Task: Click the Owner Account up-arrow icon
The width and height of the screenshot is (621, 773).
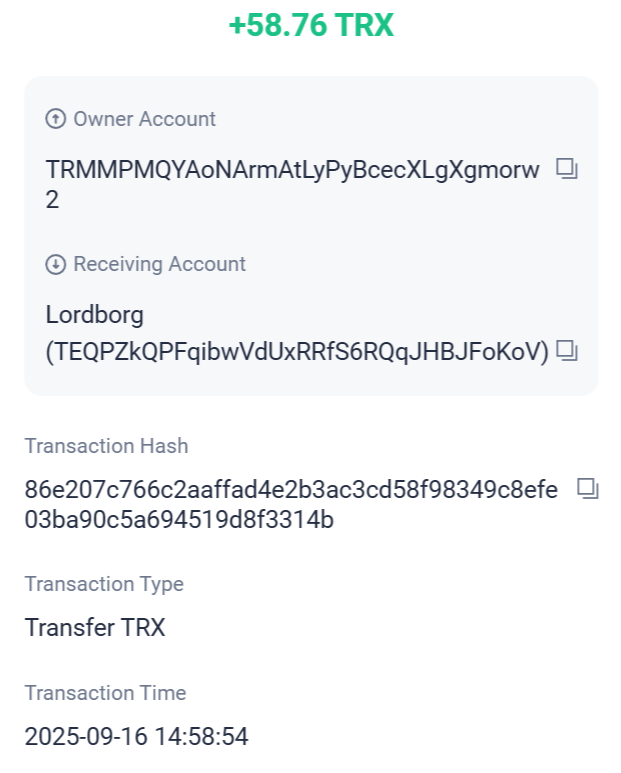Action: 56,119
